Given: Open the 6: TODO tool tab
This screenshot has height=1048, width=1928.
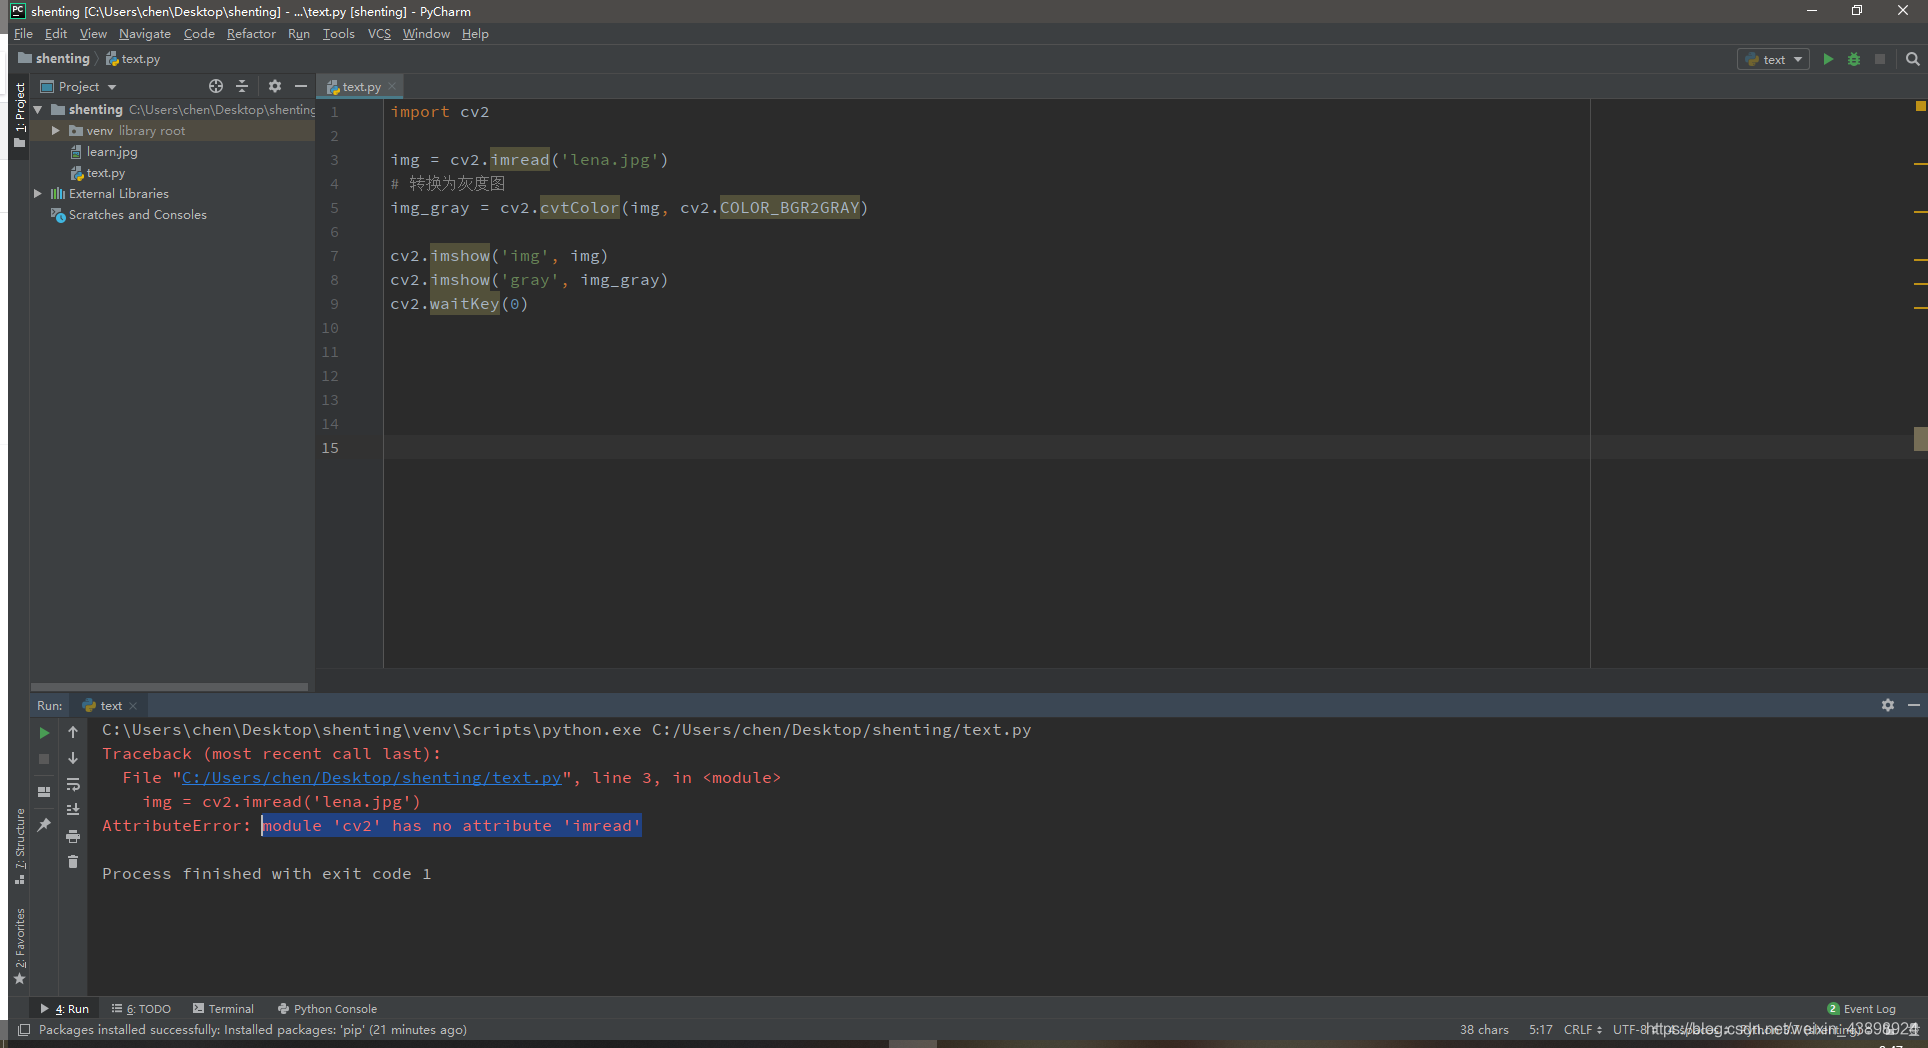Looking at the screenshot, I should [x=141, y=1009].
